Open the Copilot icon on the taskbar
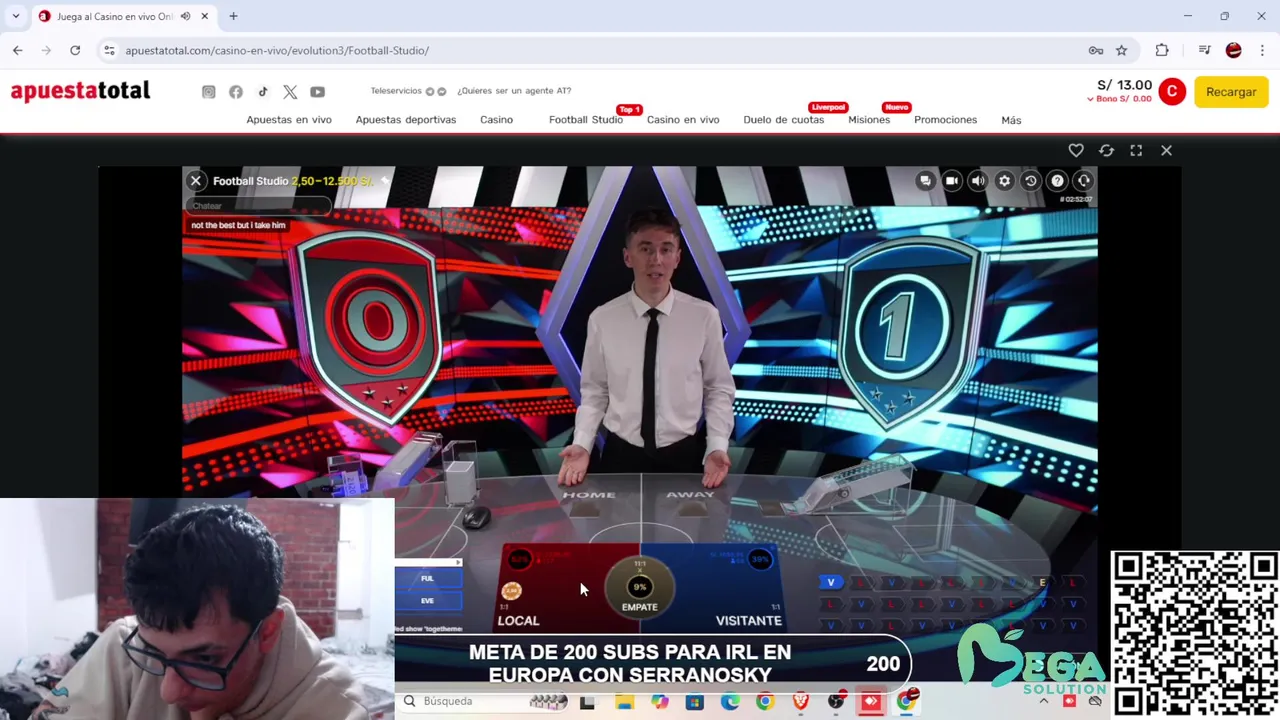1280x720 pixels. click(659, 702)
